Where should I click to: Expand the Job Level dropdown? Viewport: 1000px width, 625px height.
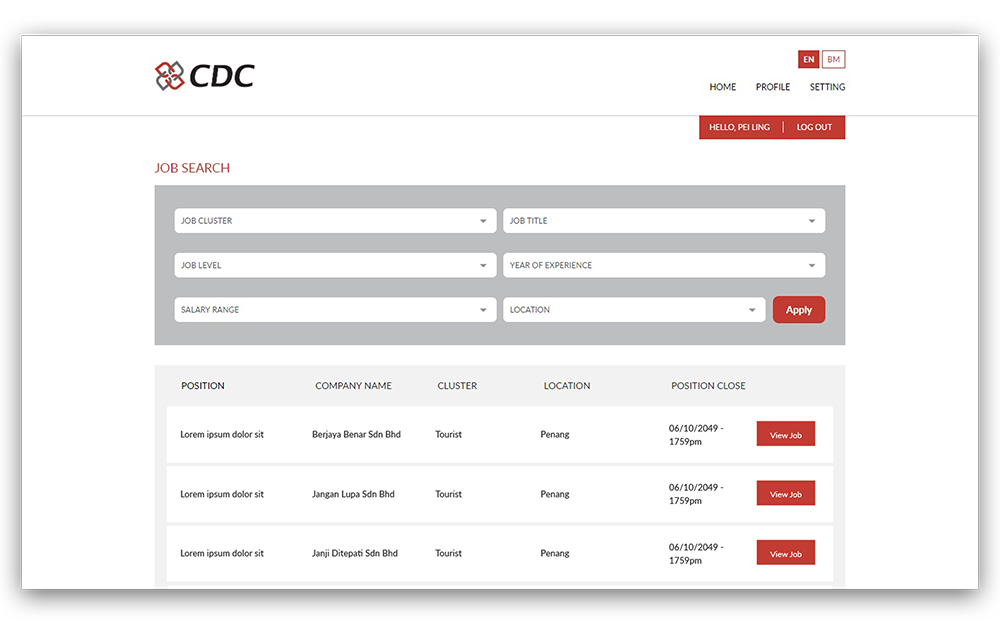(335, 266)
